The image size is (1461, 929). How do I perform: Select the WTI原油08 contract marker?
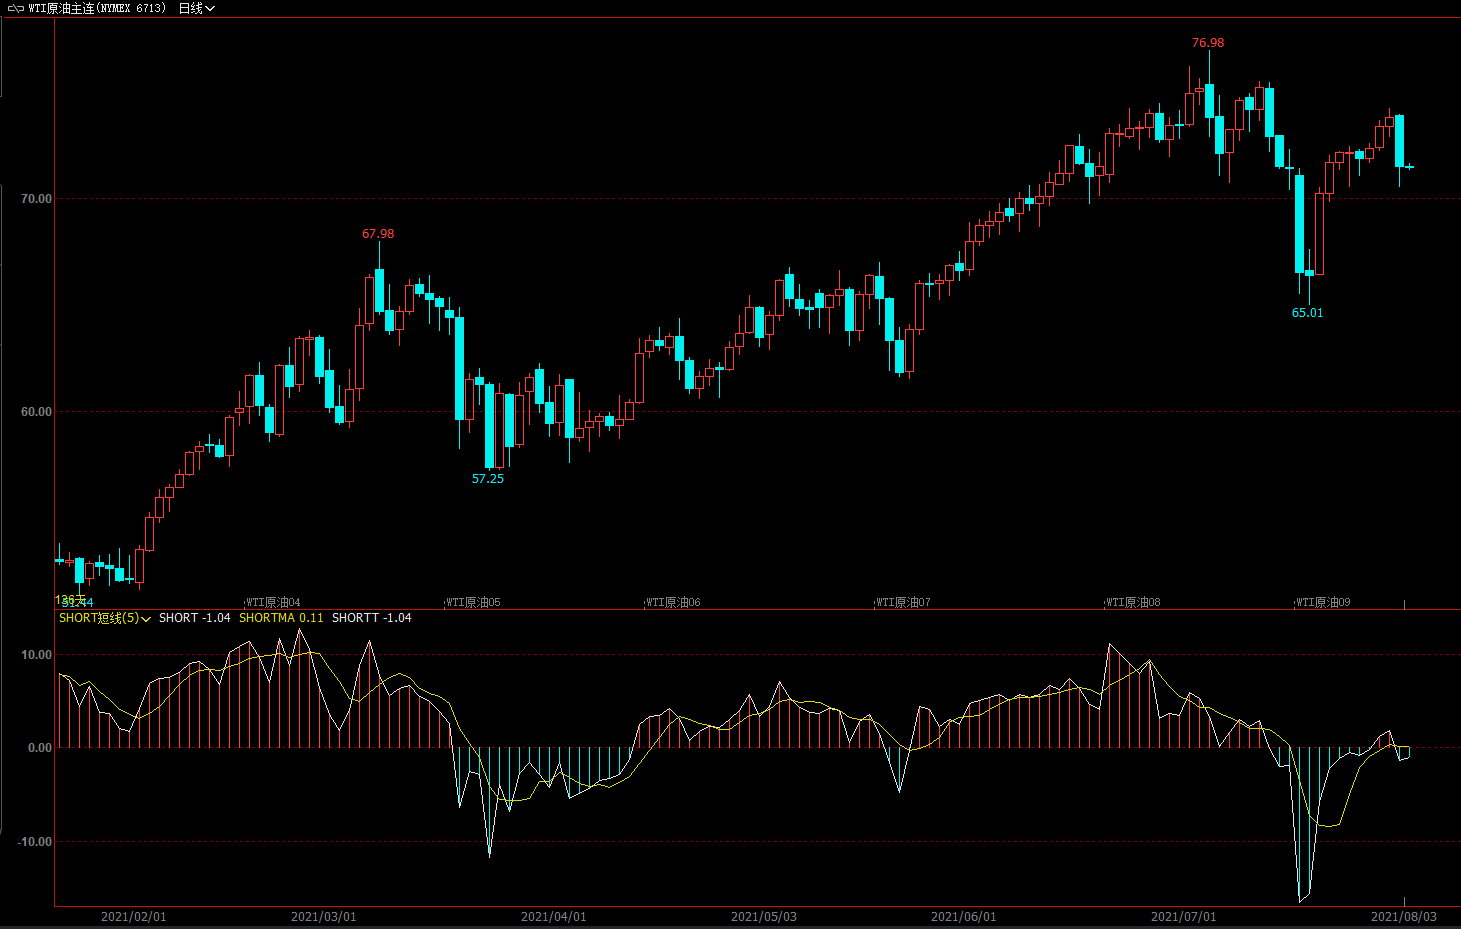(x=1133, y=603)
